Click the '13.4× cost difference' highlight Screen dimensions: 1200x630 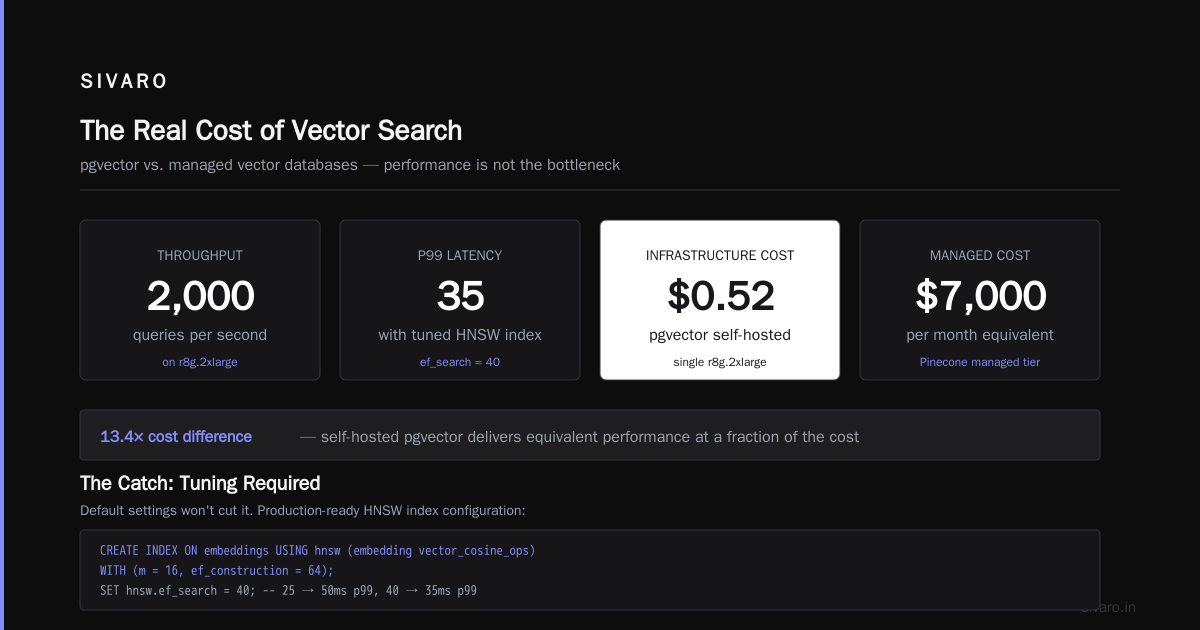(176, 436)
